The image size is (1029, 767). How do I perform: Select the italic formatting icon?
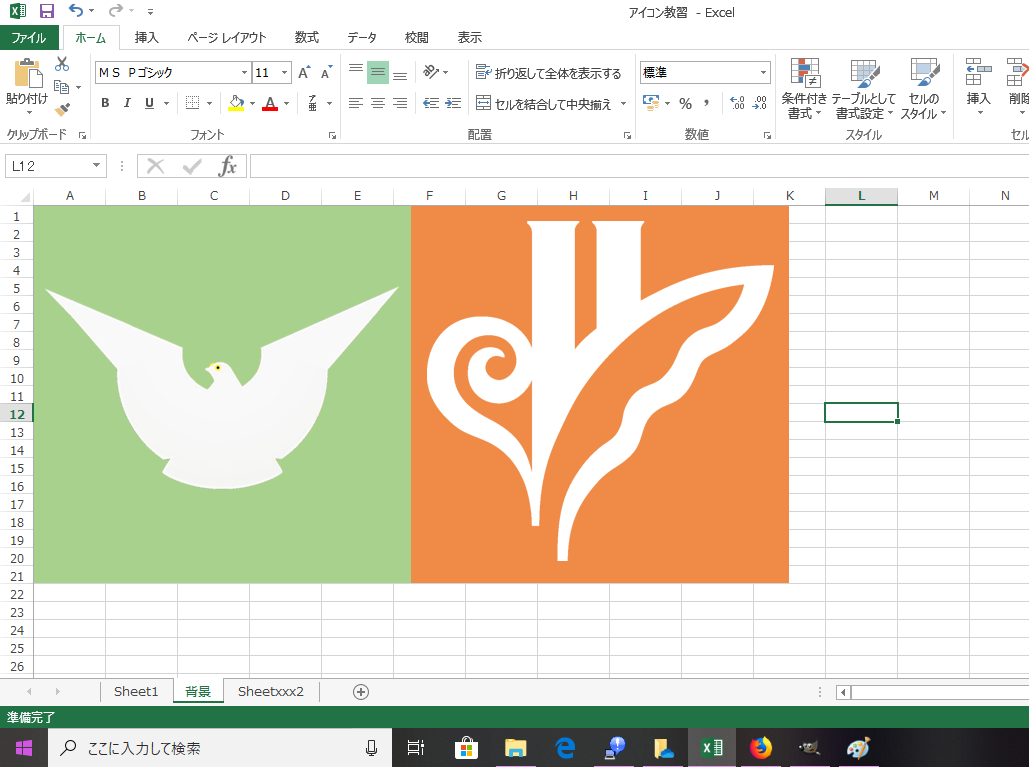(125, 103)
